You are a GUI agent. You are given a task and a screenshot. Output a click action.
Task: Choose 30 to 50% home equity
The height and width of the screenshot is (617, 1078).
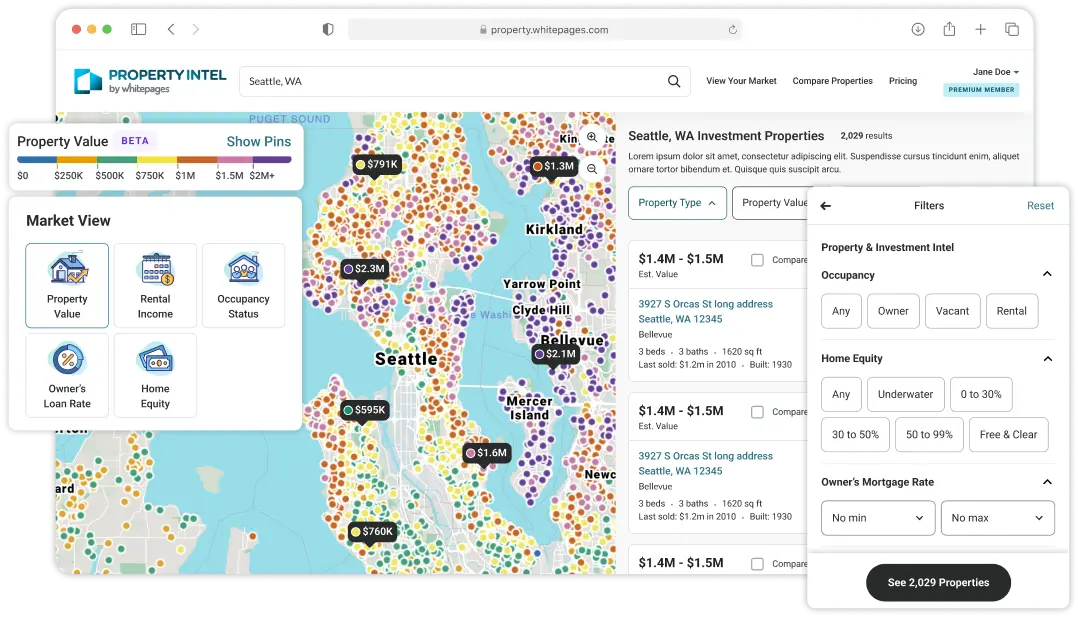click(855, 435)
